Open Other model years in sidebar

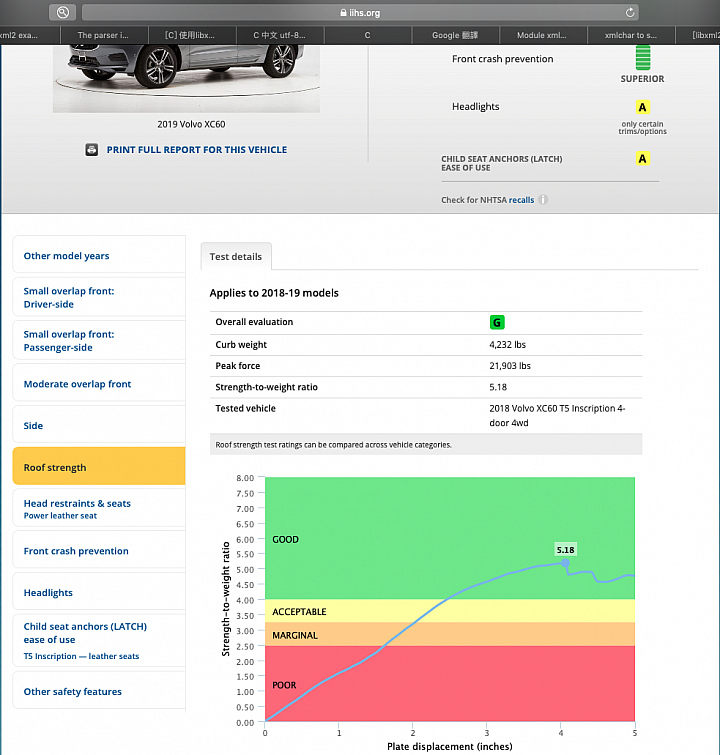pyautogui.click(x=99, y=256)
